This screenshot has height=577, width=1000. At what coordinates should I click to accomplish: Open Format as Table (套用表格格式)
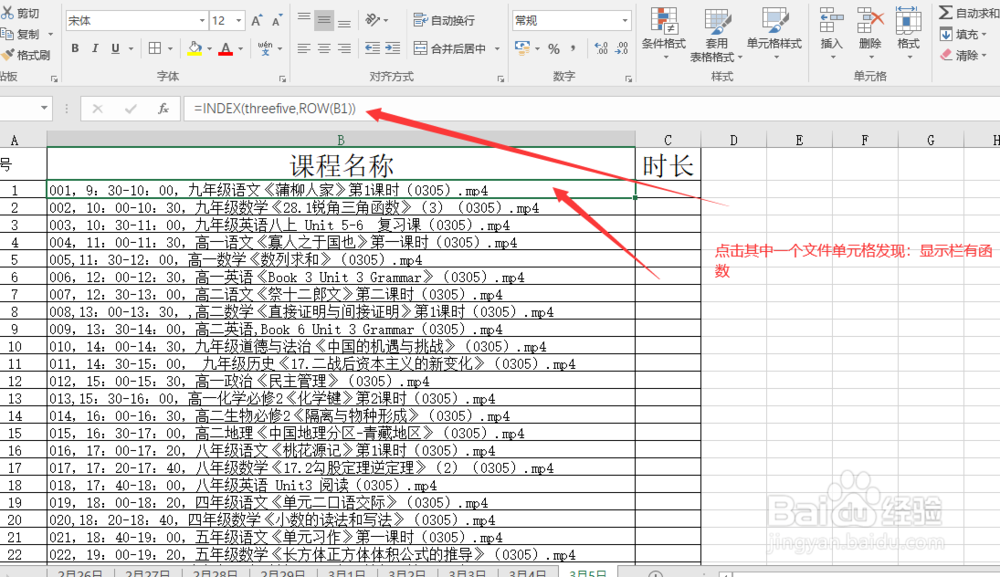(x=717, y=32)
